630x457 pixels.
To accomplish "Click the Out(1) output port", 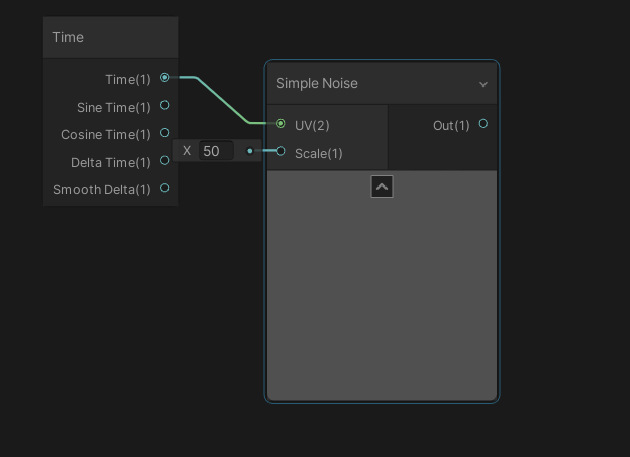I will tap(483, 124).
